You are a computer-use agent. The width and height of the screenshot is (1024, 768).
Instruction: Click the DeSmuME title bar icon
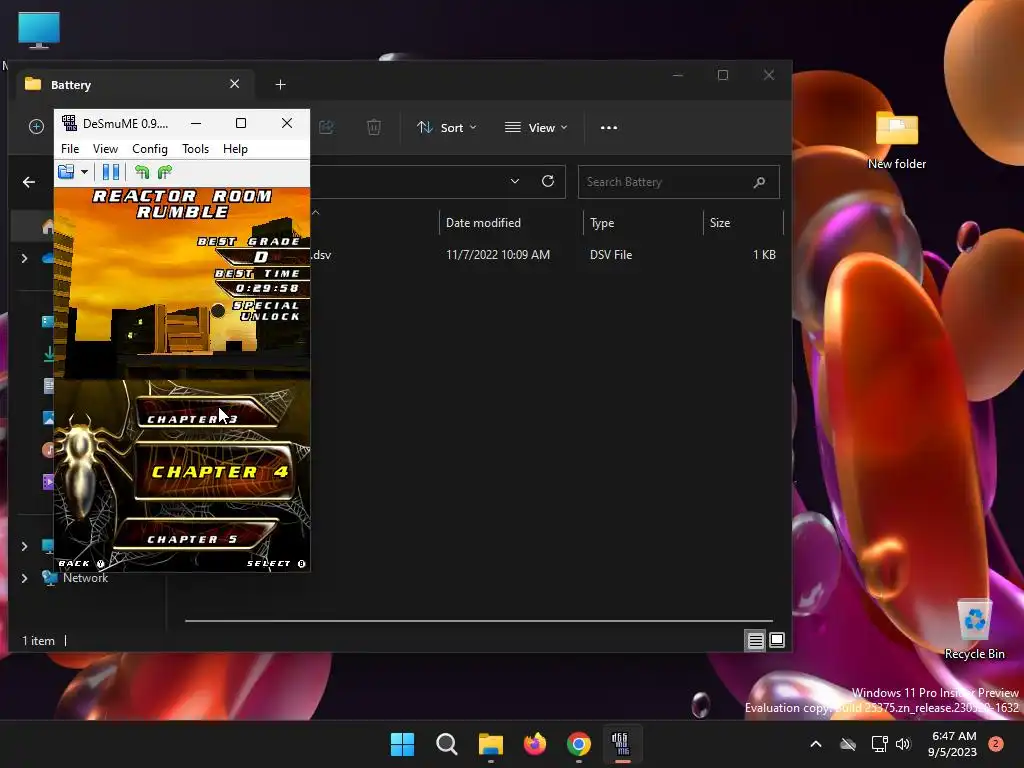pyautogui.click(x=69, y=123)
